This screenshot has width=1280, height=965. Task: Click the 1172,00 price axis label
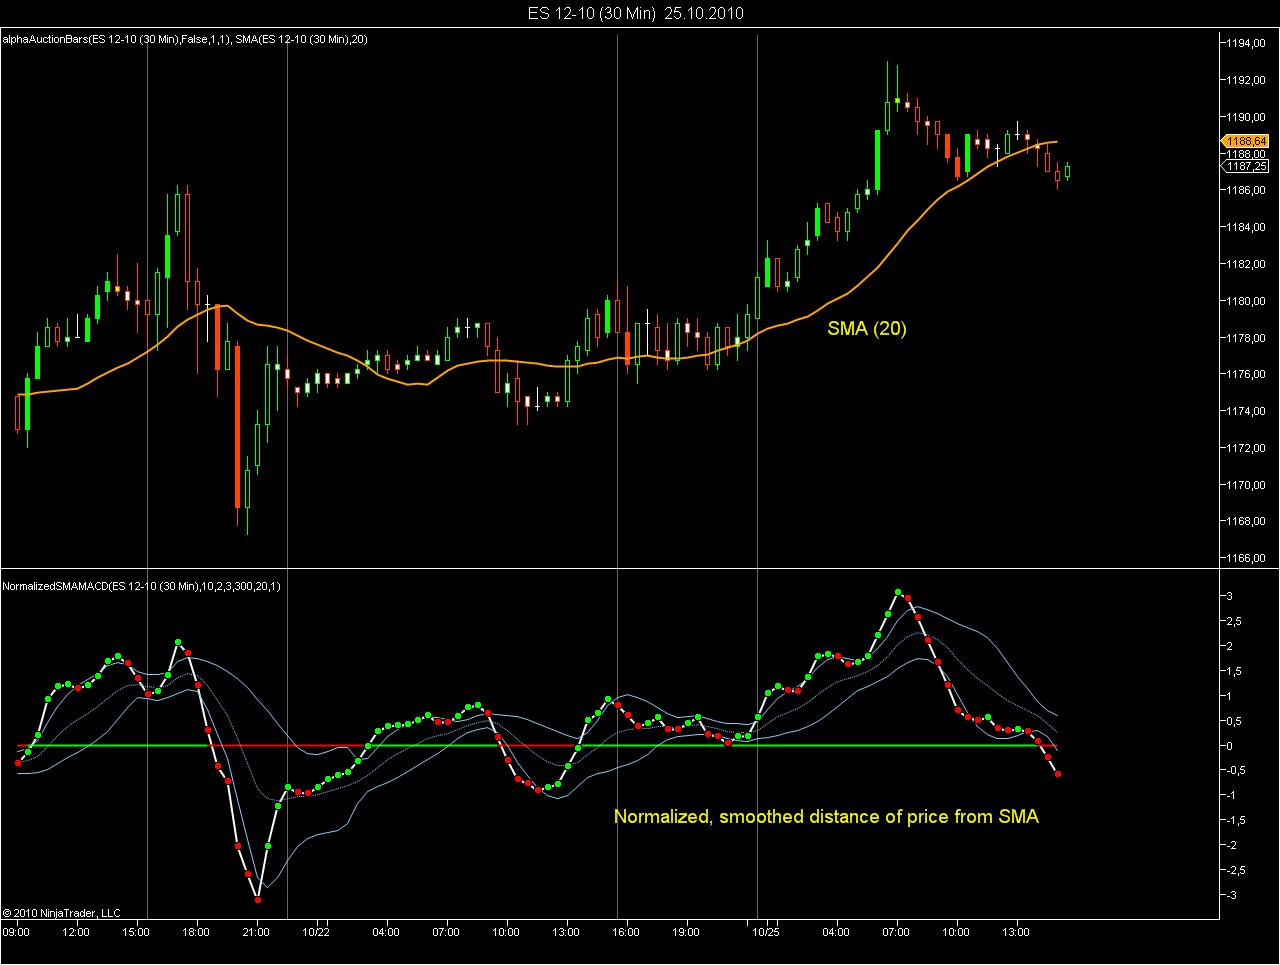1247,448
